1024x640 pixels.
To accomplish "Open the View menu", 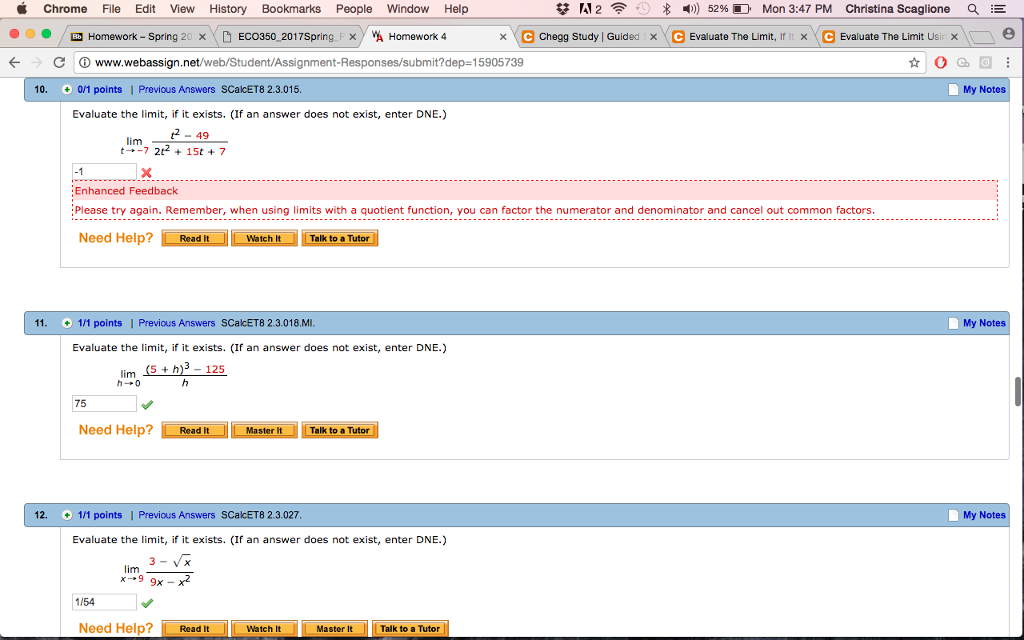I will (x=182, y=8).
